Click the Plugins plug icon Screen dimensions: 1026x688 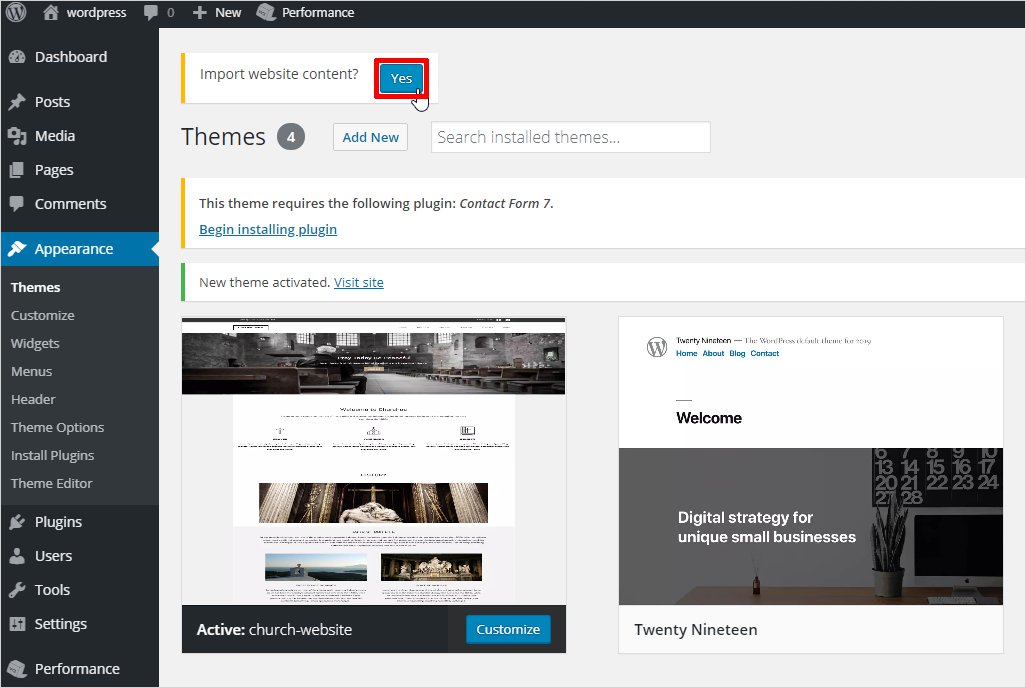[x=17, y=522]
